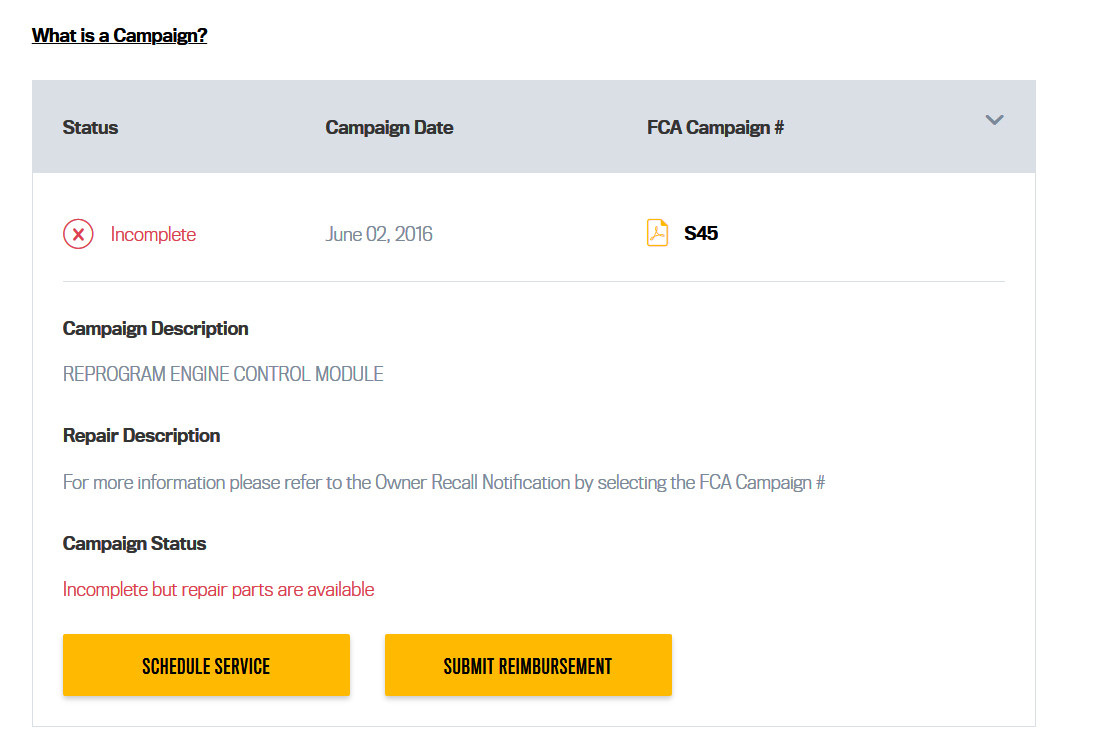Viewport: 1113px width, 740px height.
Task: Open the "What is a Campaign?" link
Action: coord(119,36)
